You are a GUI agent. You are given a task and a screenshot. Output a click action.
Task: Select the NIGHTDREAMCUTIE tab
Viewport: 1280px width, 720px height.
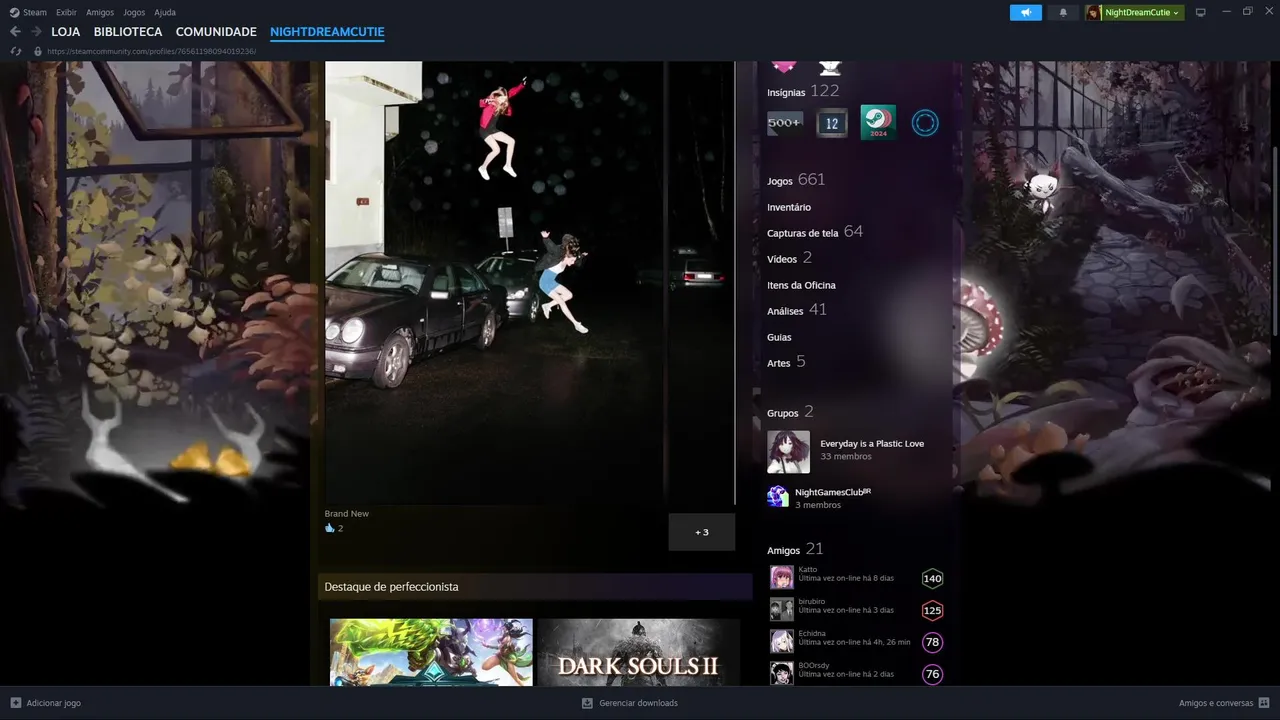(x=327, y=32)
